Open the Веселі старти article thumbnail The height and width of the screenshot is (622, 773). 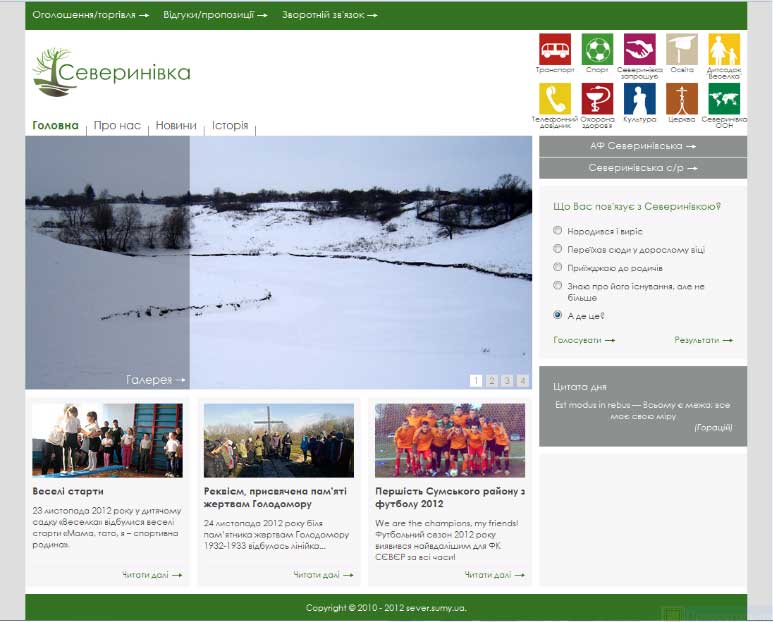click(x=107, y=440)
